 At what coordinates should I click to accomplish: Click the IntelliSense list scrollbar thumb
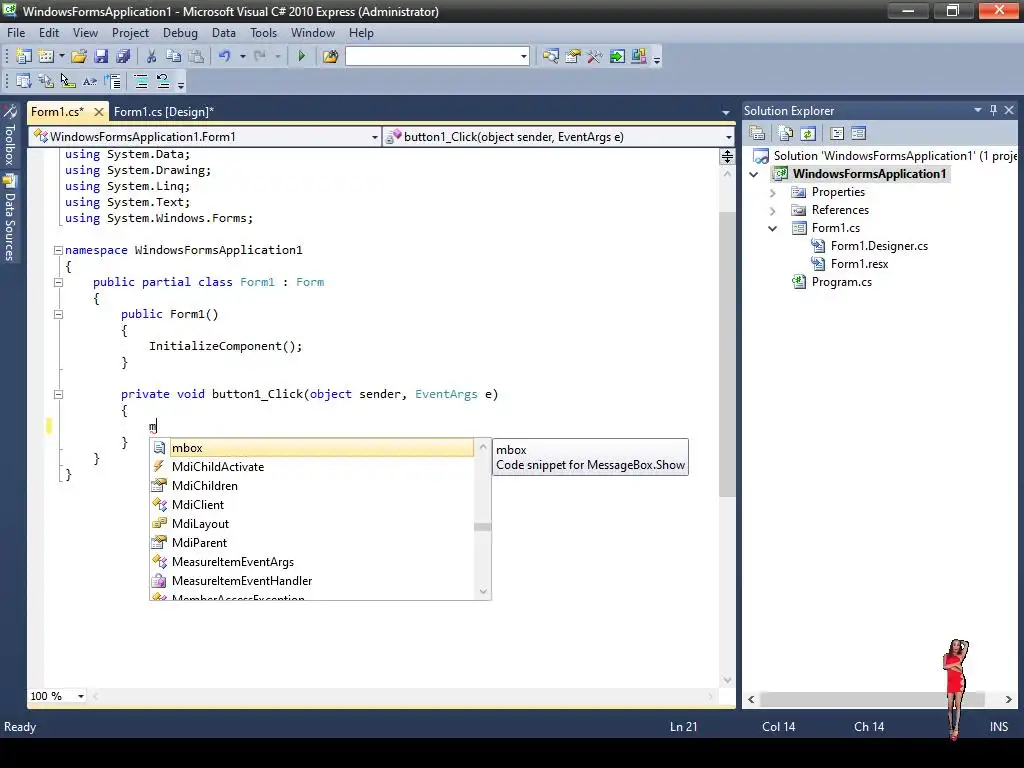tap(483, 527)
